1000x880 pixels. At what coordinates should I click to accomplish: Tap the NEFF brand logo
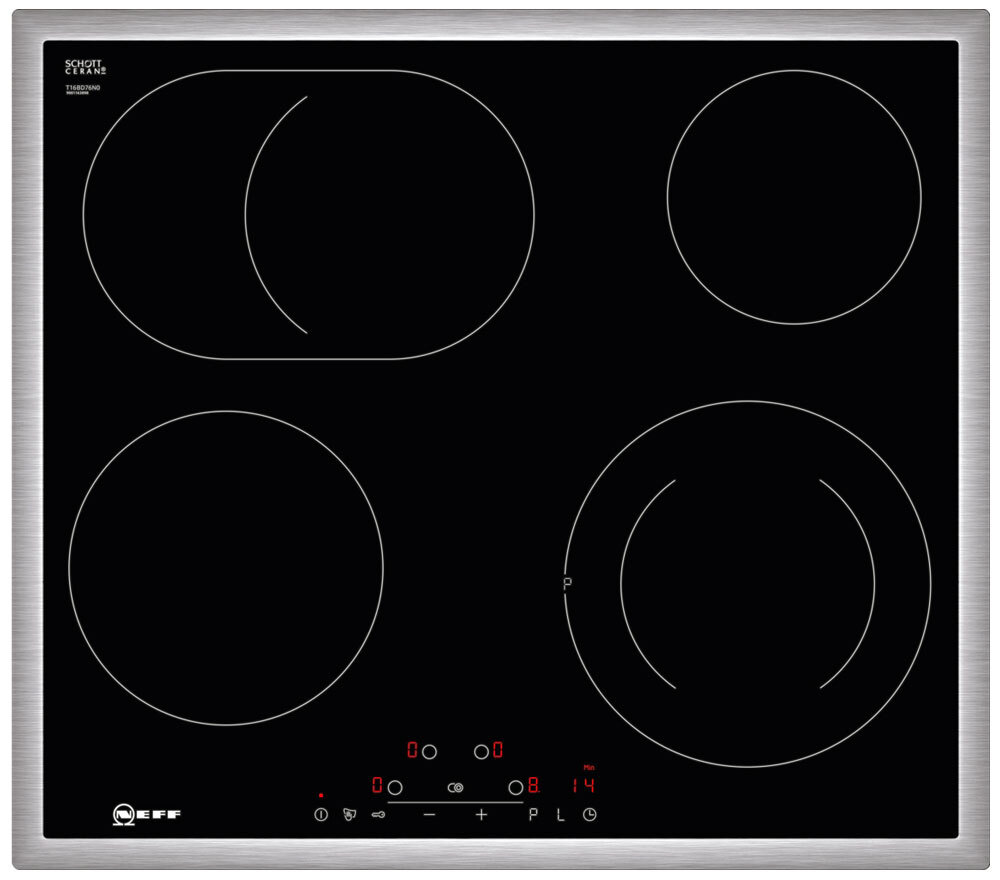[x=147, y=815]
